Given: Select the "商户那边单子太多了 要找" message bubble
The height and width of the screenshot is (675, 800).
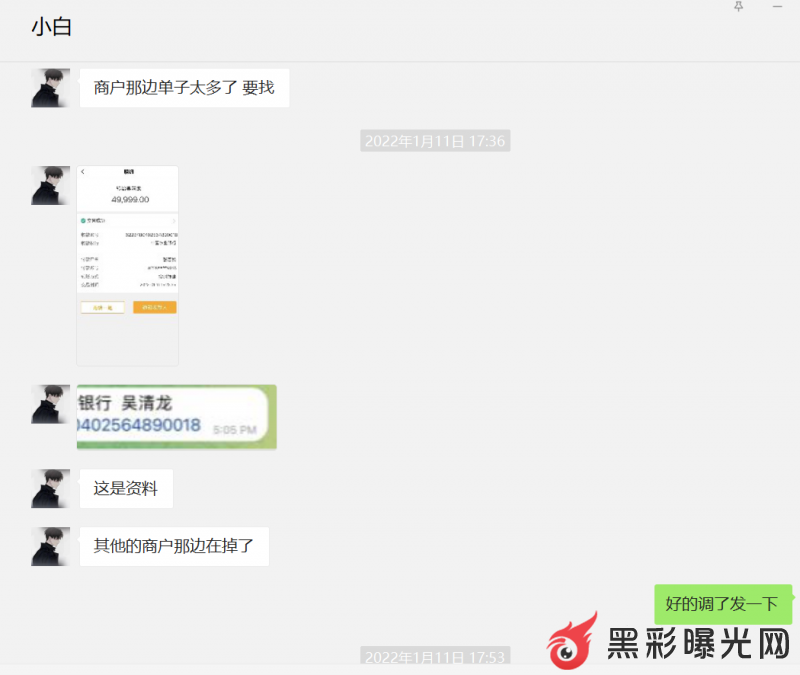Looking at the screenshot, I should [184, 88].
